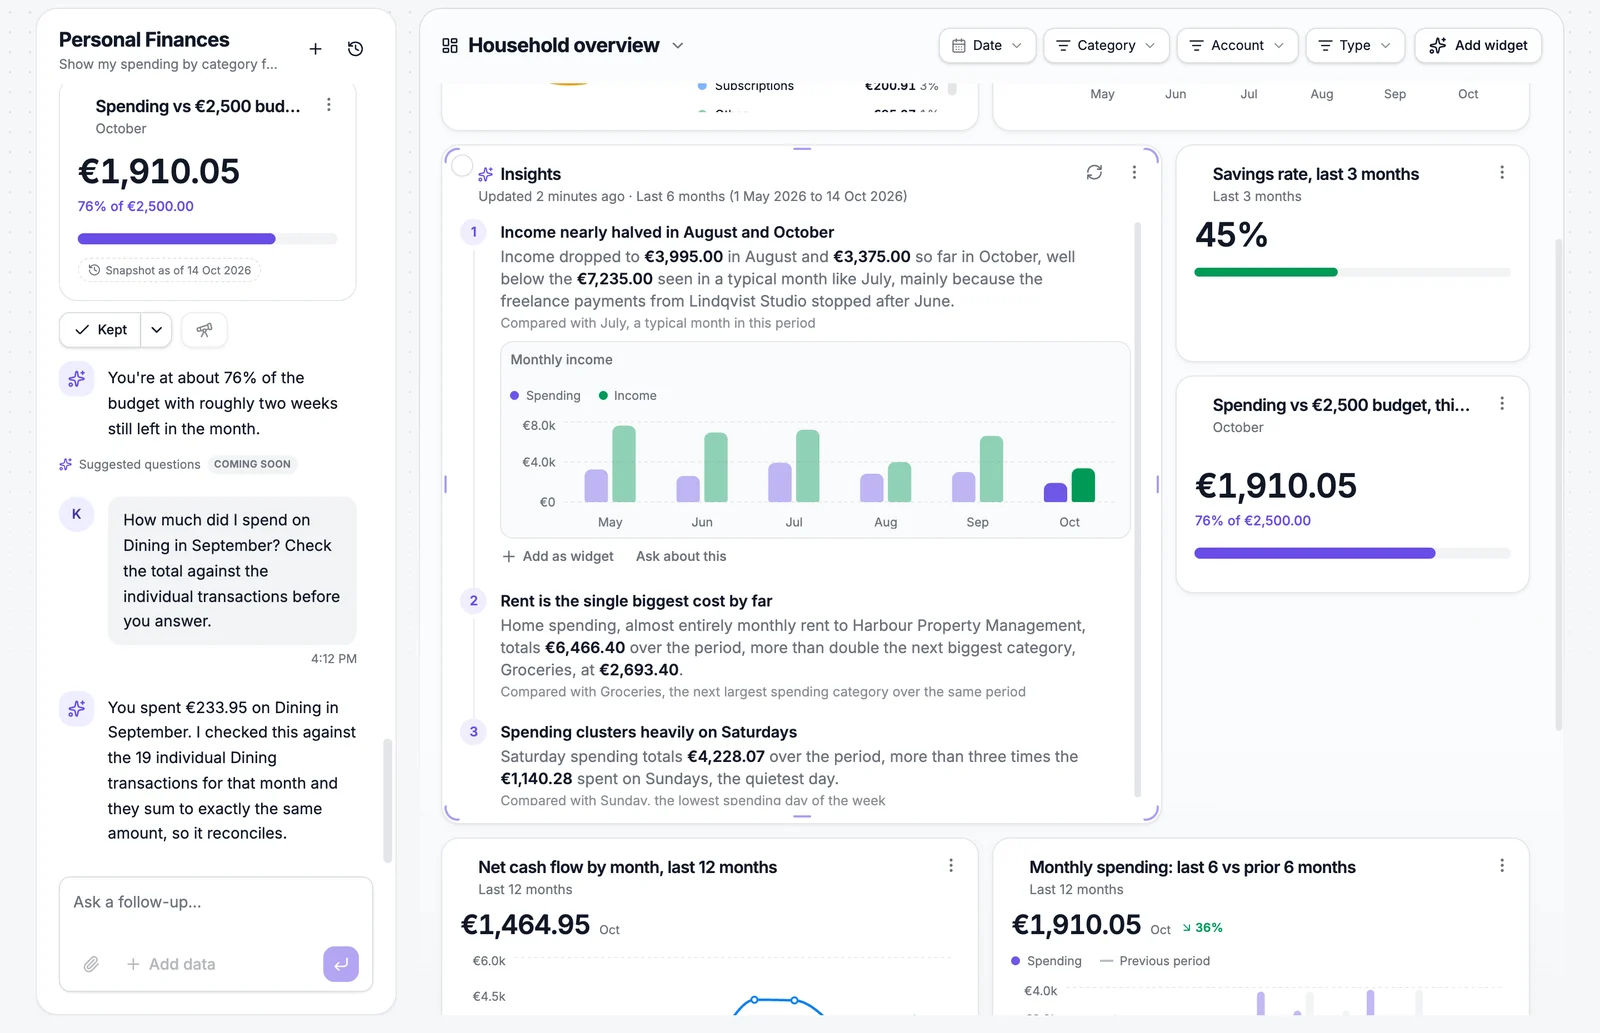The height and width of the screenshot is (1033, 1600).
Task: Click the dashboard grid icon beside title
Action: 450,45
